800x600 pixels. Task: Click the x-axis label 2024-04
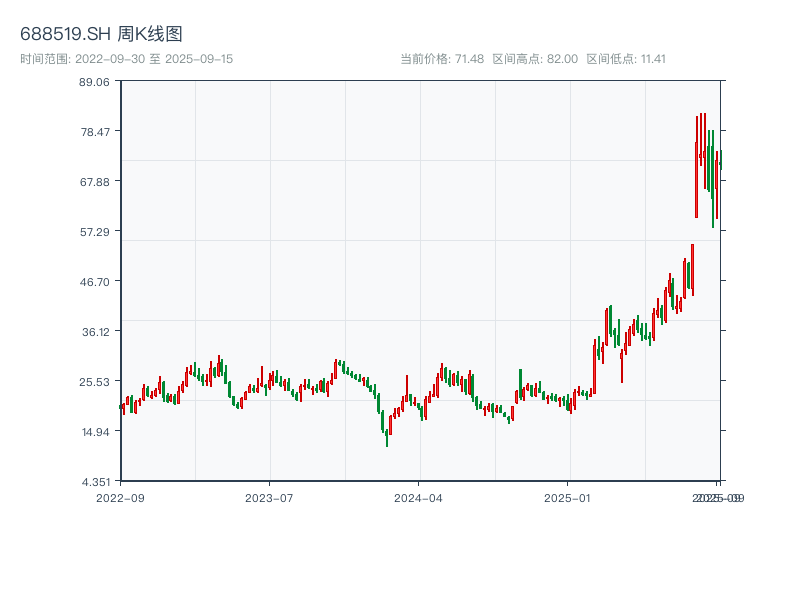tap(418, 498)
